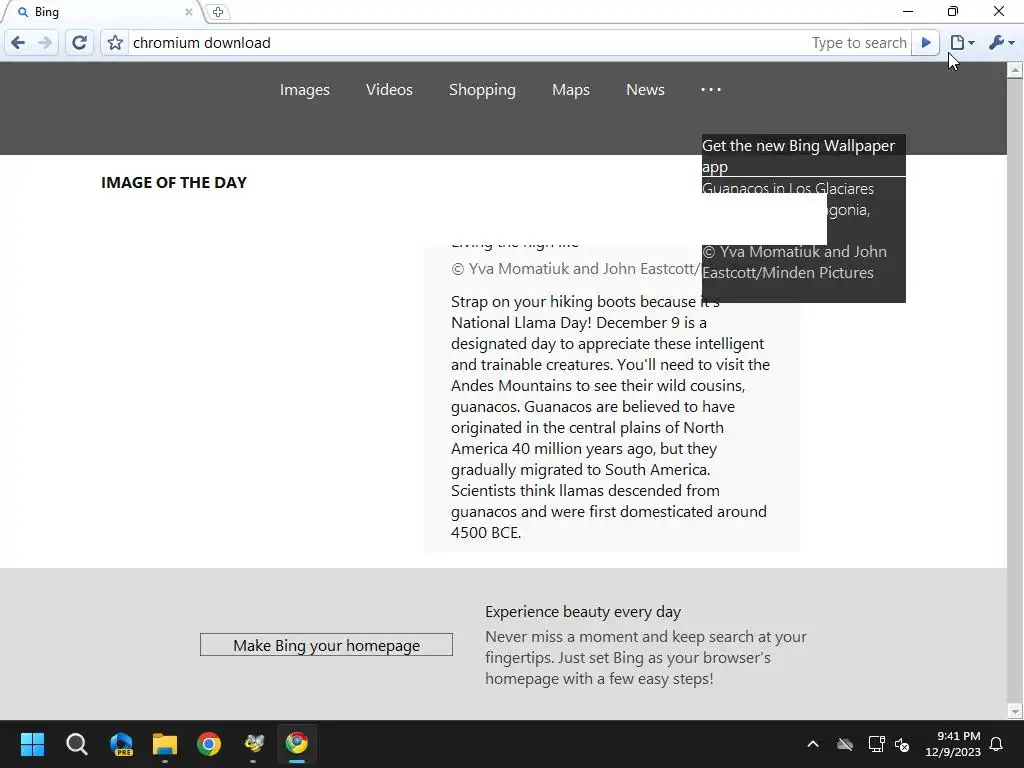Click the Make Bing your homepage button
The image size is (1024, 768).
pyautogui.click(x=326, y=645)
